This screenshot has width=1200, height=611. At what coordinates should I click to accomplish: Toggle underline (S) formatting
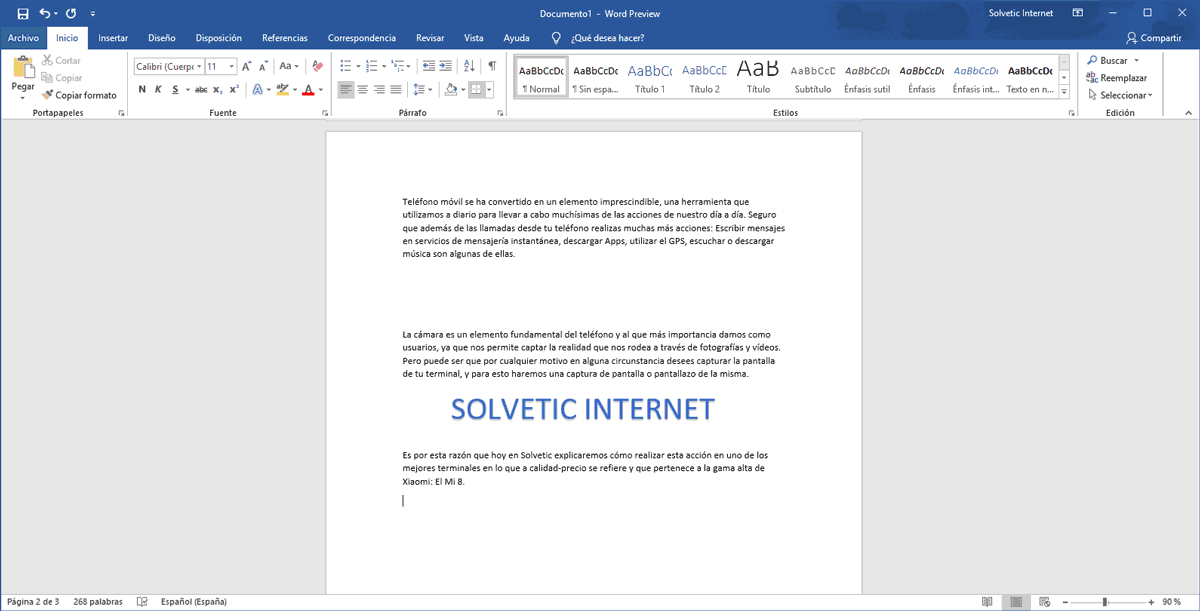tap(175, 89)
